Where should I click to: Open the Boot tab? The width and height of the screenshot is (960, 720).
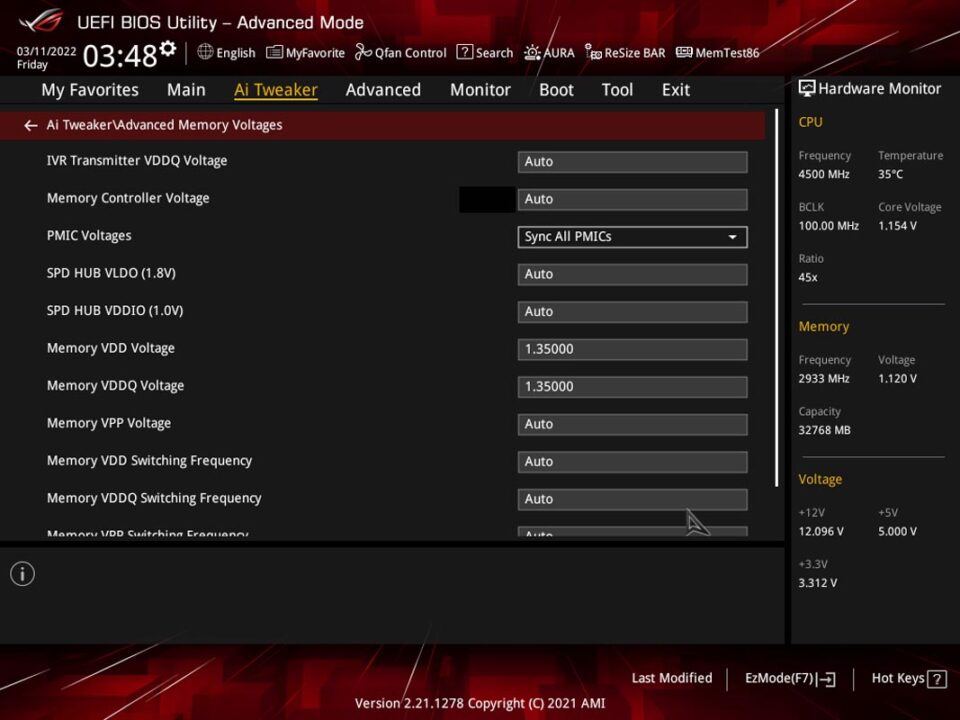(556, 90)
